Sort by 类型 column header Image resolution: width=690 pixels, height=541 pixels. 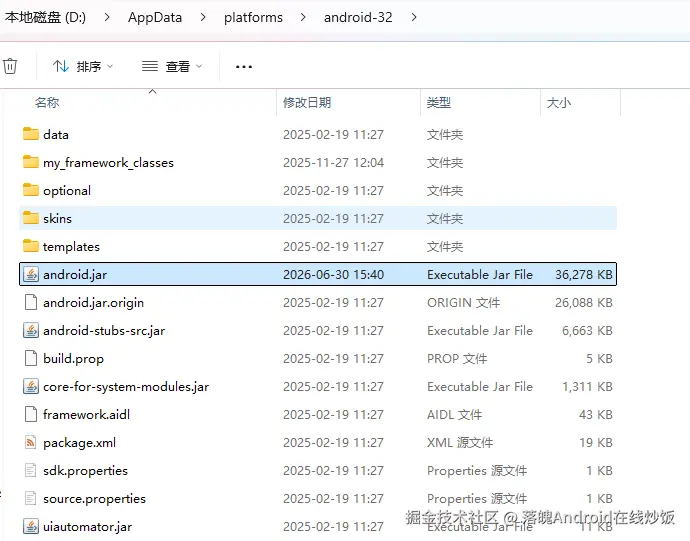pyautogui.click(x=439, y=103)
